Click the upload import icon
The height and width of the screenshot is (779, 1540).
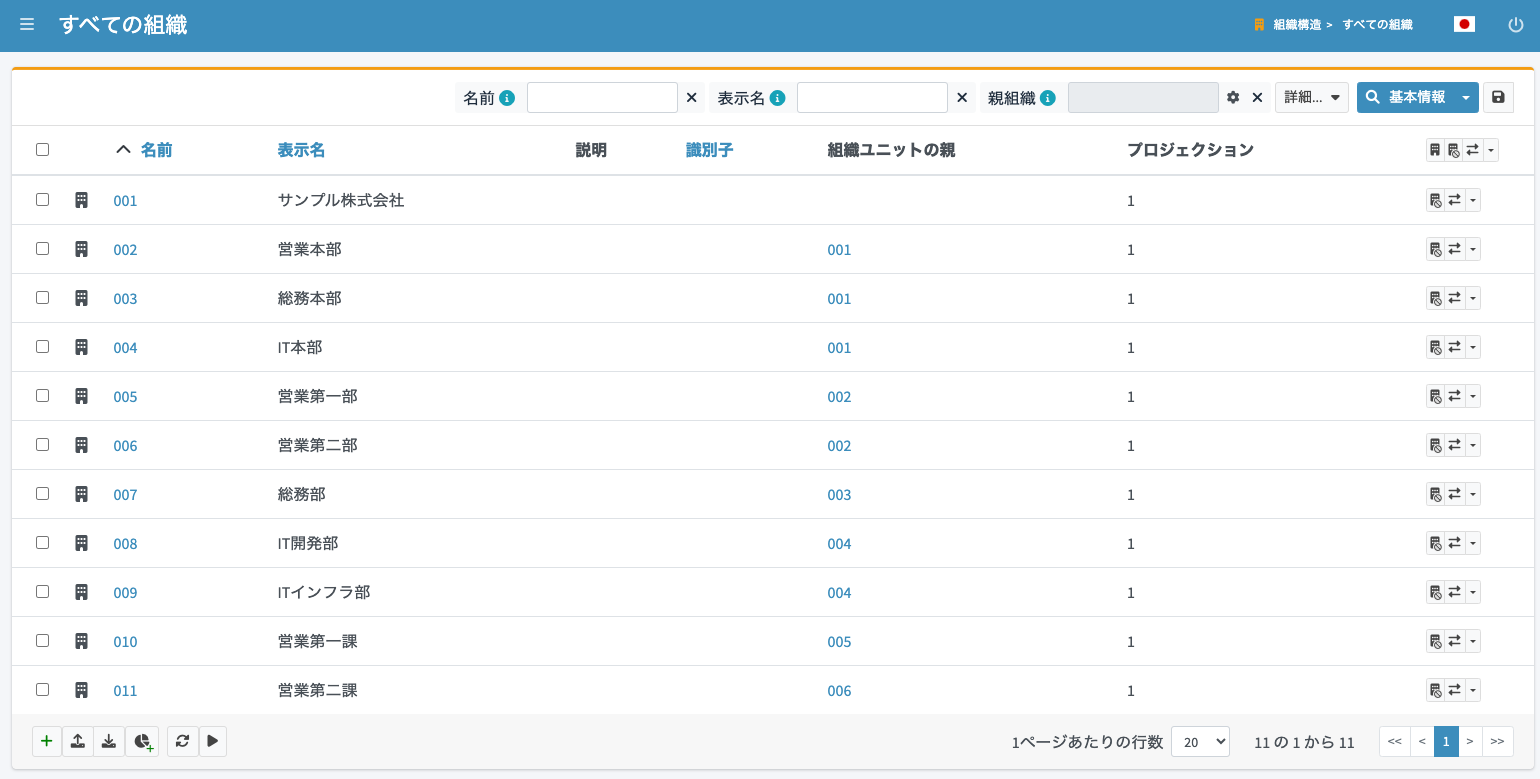78,741
